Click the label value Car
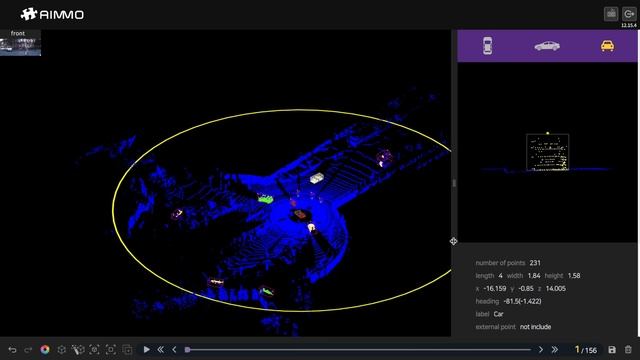The height and width of the screenshot is (360, 640). point(498,314)
